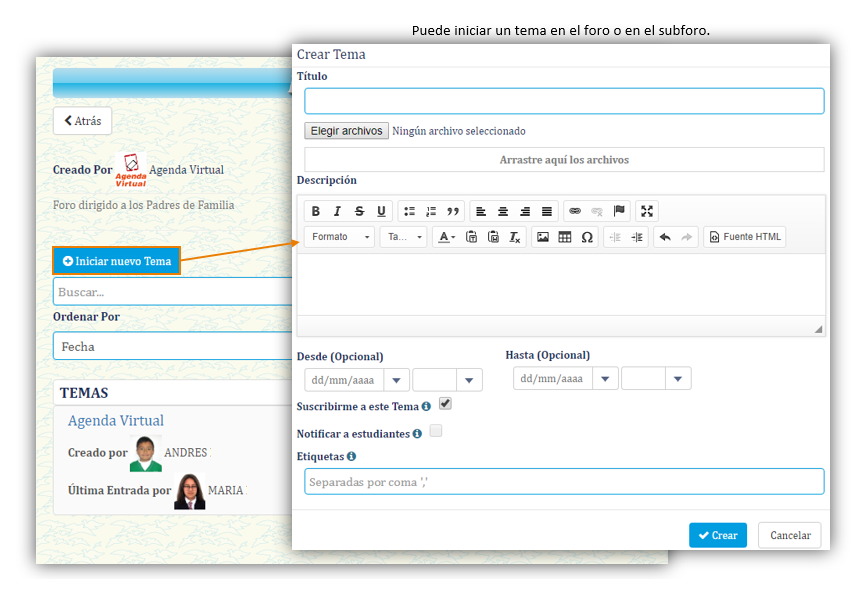Open Agenda Virtual topic link

pyautogui.click(x=116, y=421)
